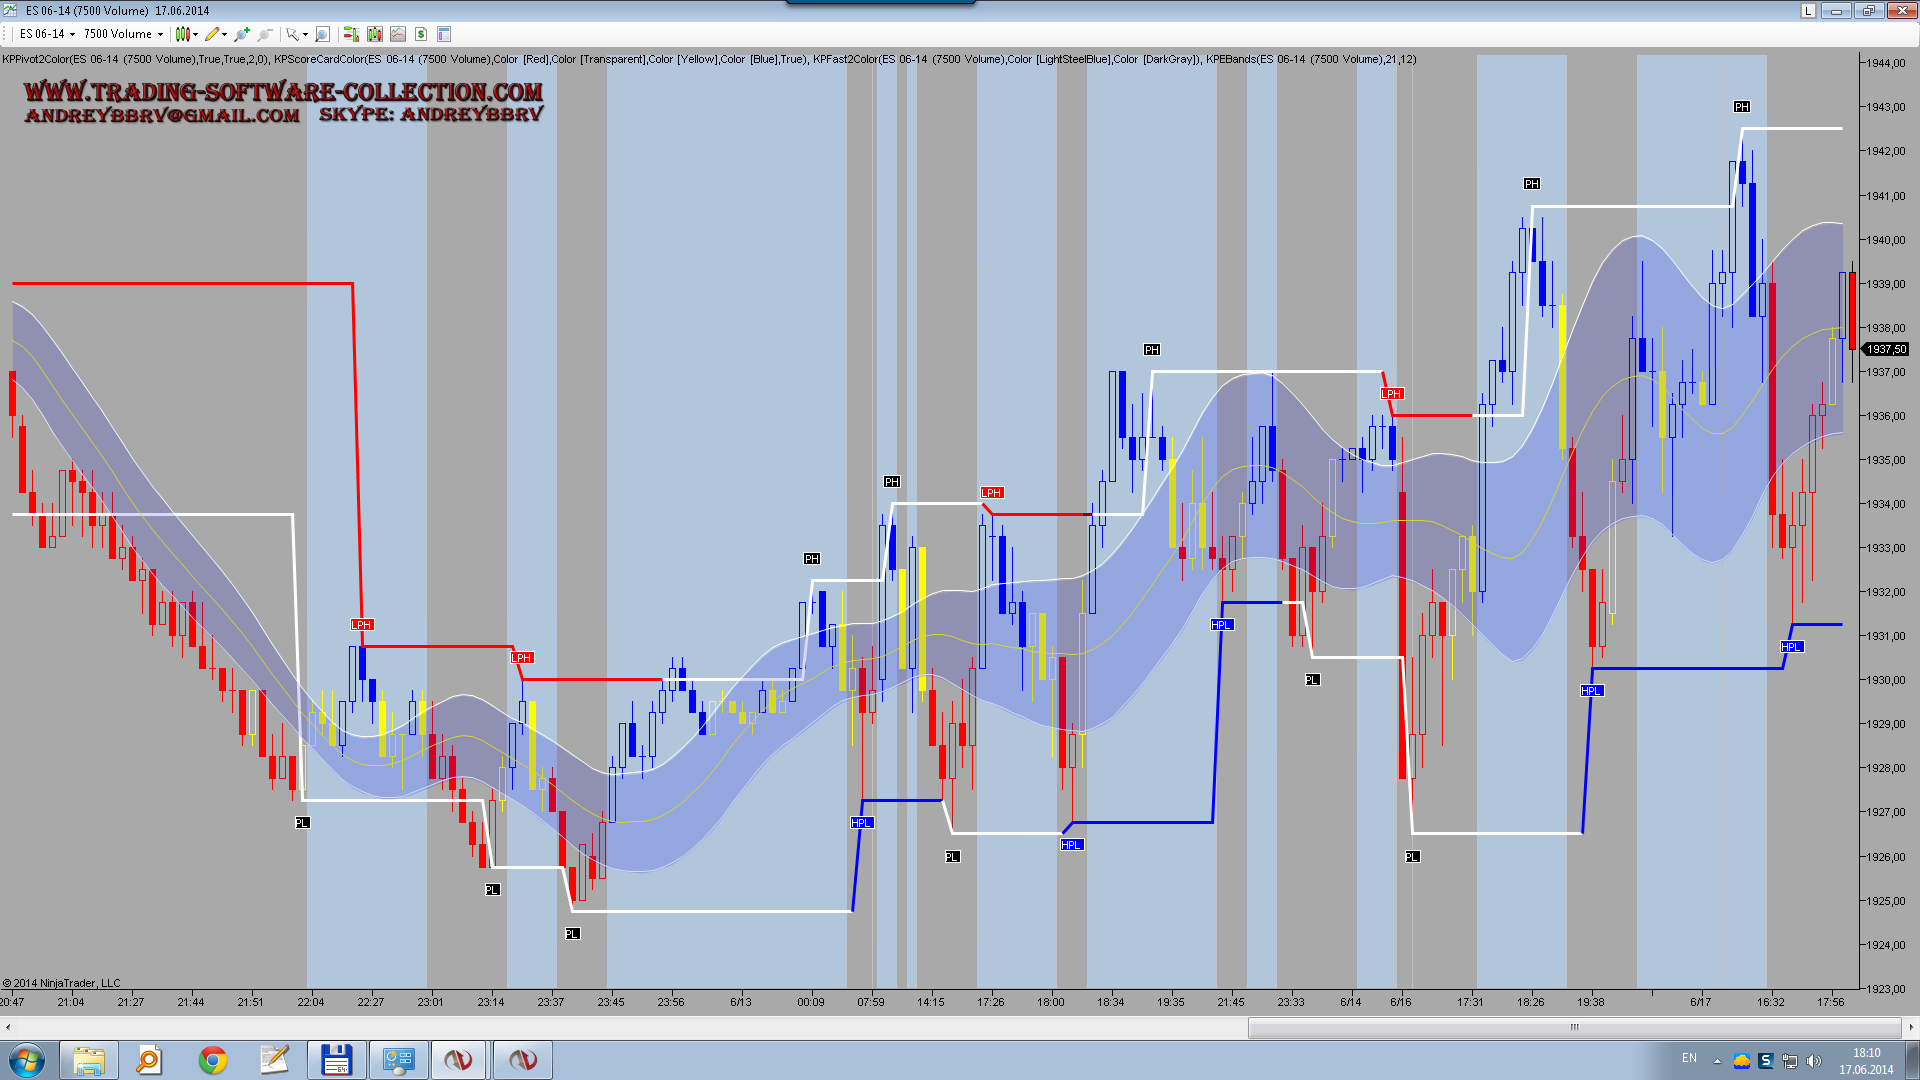This screenshot has height=1080, width=1920.
Task: Click the right scroll arrow of chart
Action: (x=1911, y=1027)
